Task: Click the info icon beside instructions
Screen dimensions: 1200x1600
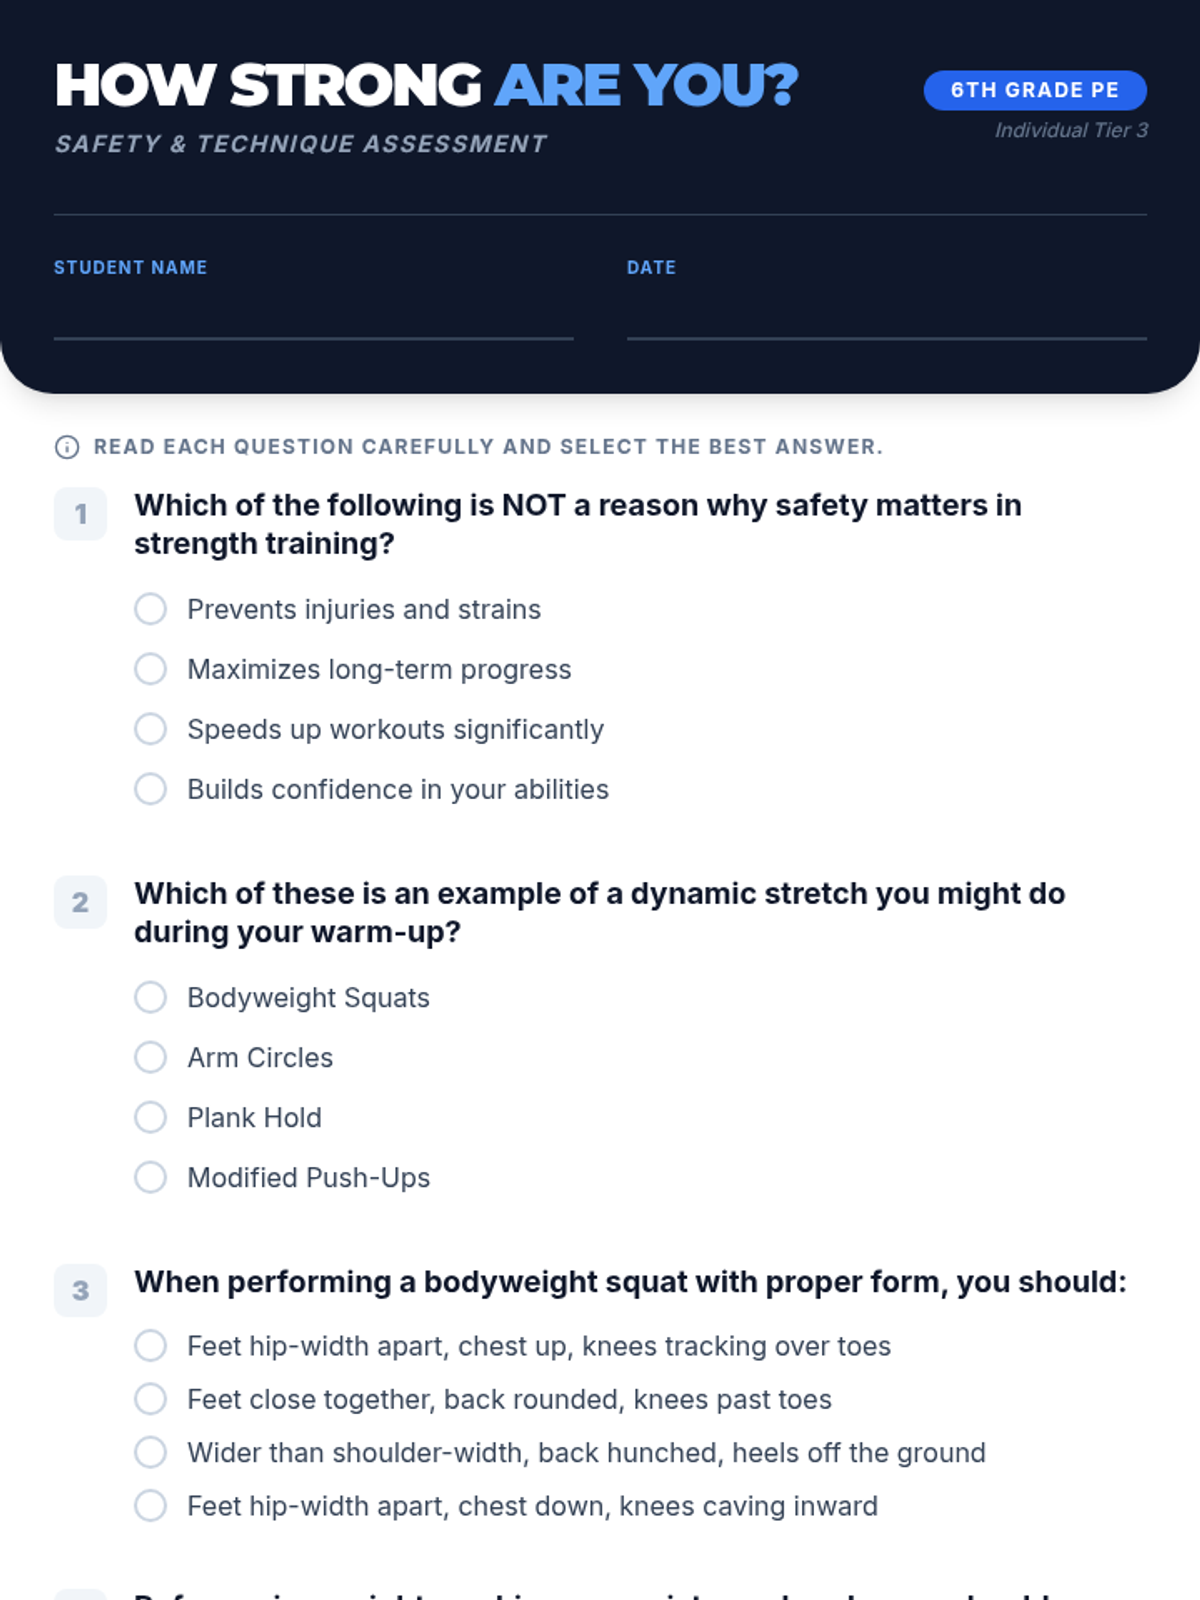Action: [x=67, y=447]
